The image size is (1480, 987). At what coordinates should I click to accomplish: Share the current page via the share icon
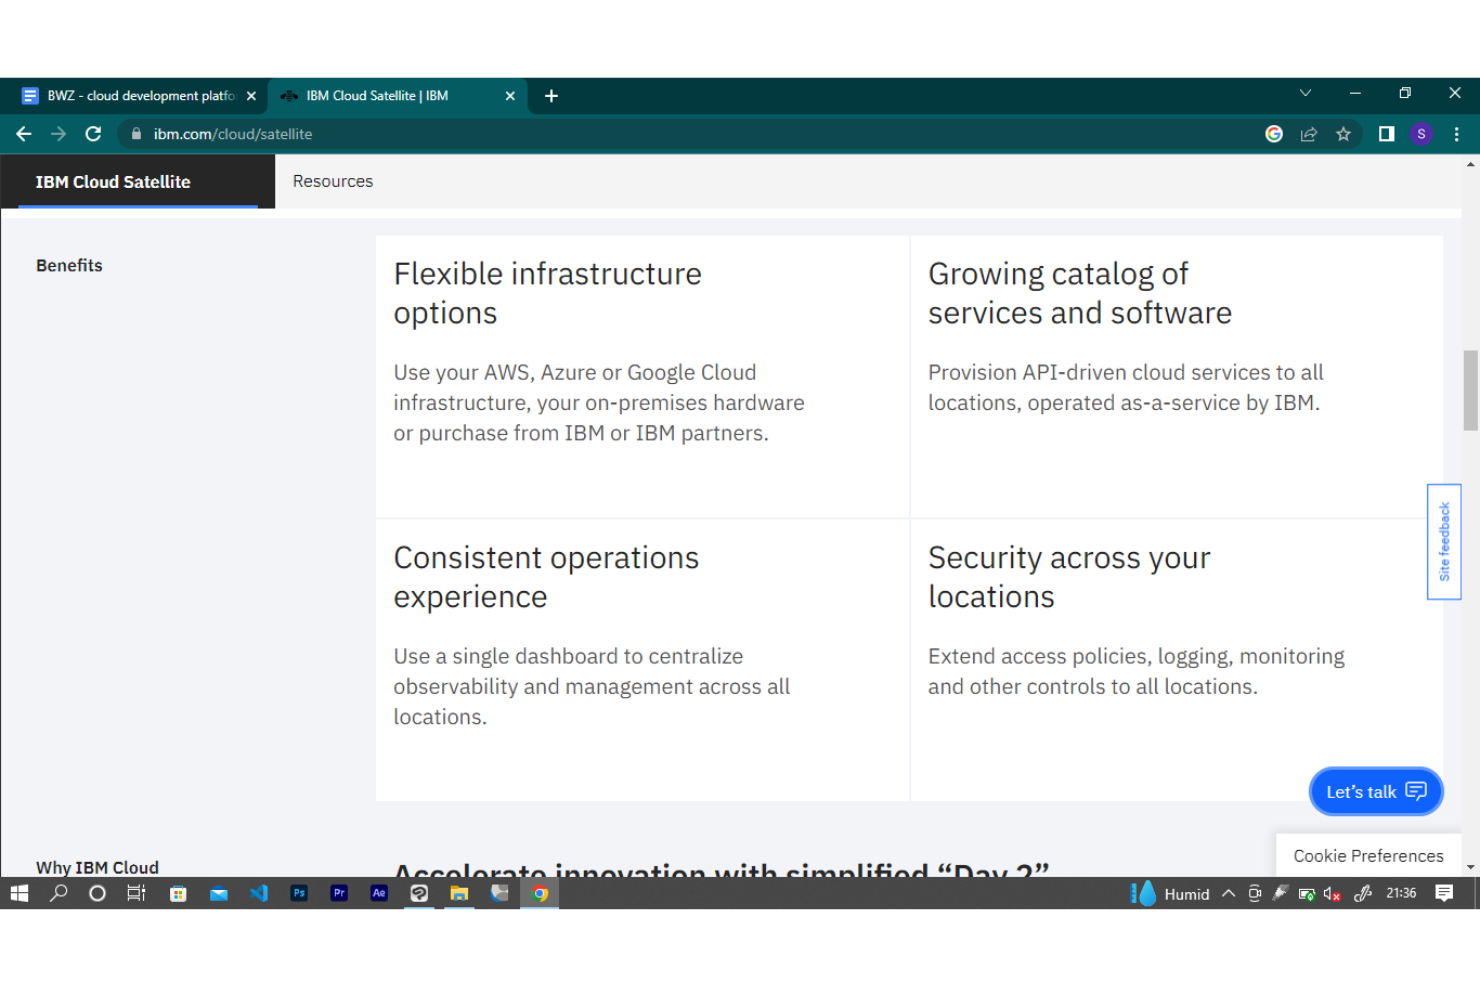tap(1309, 133)
